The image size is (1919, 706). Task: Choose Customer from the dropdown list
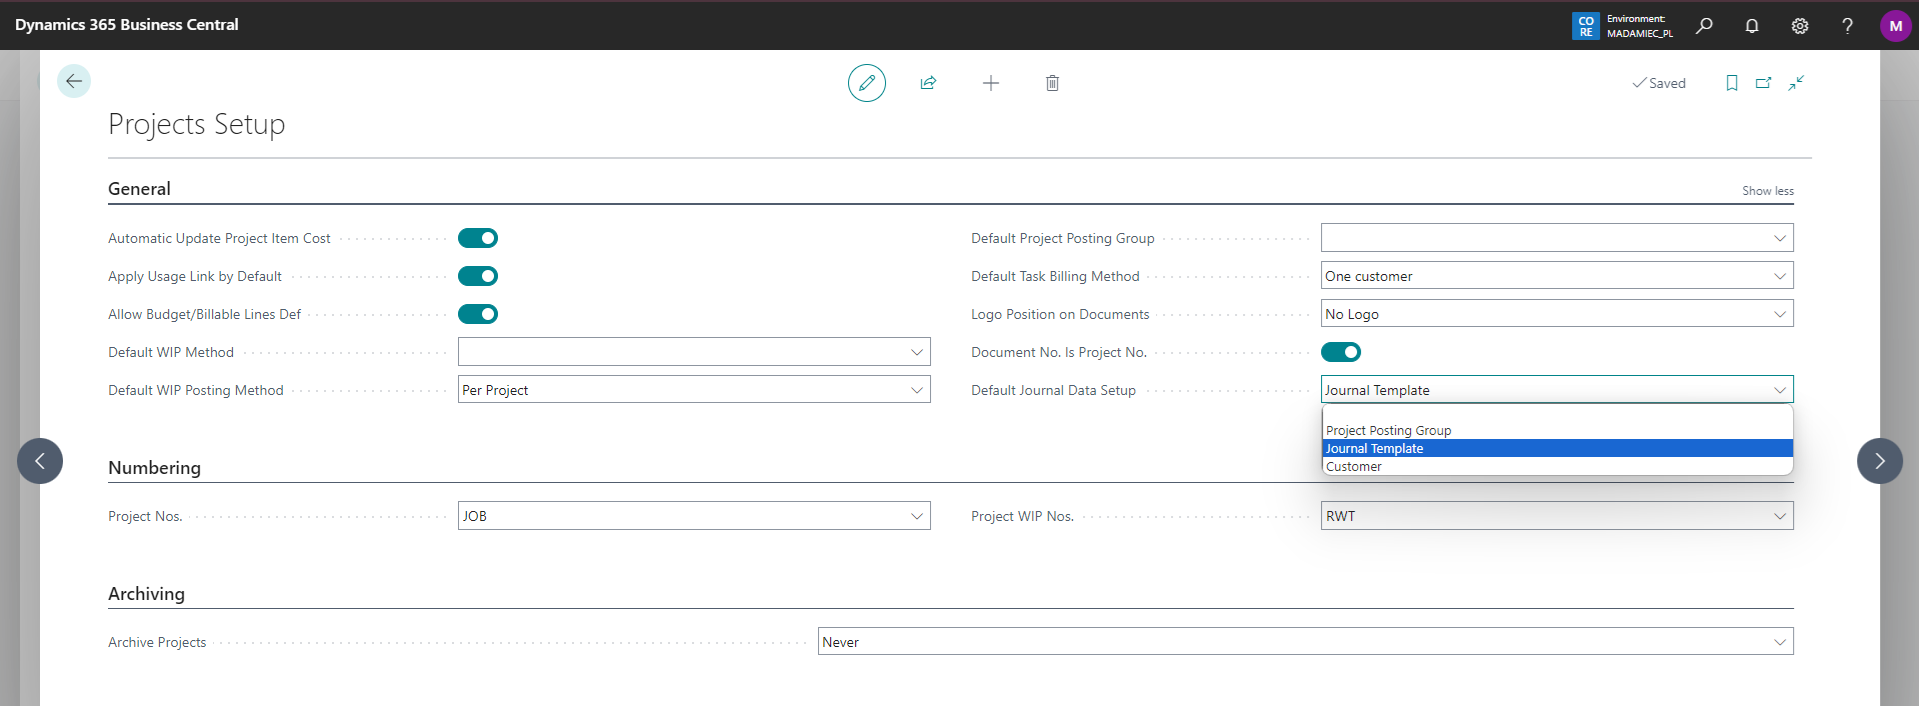(x=1354, y=467)
